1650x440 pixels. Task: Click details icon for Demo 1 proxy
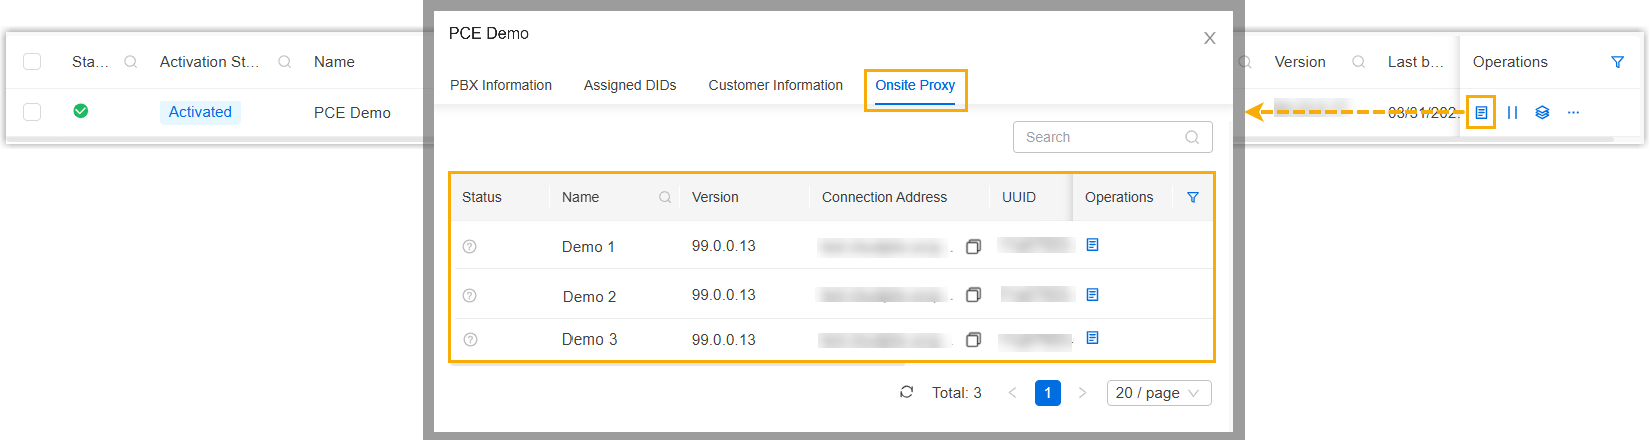tap(1092, 245)
